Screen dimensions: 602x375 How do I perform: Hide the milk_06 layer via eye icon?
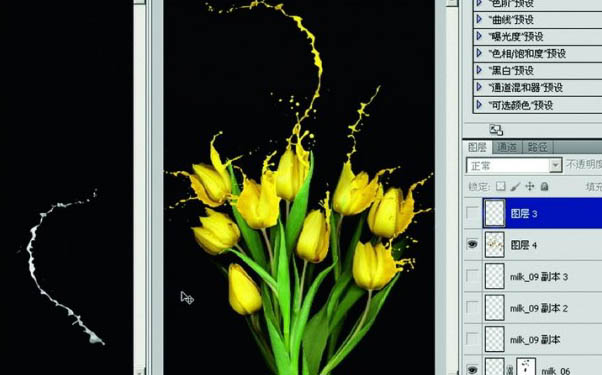[472, 369]
